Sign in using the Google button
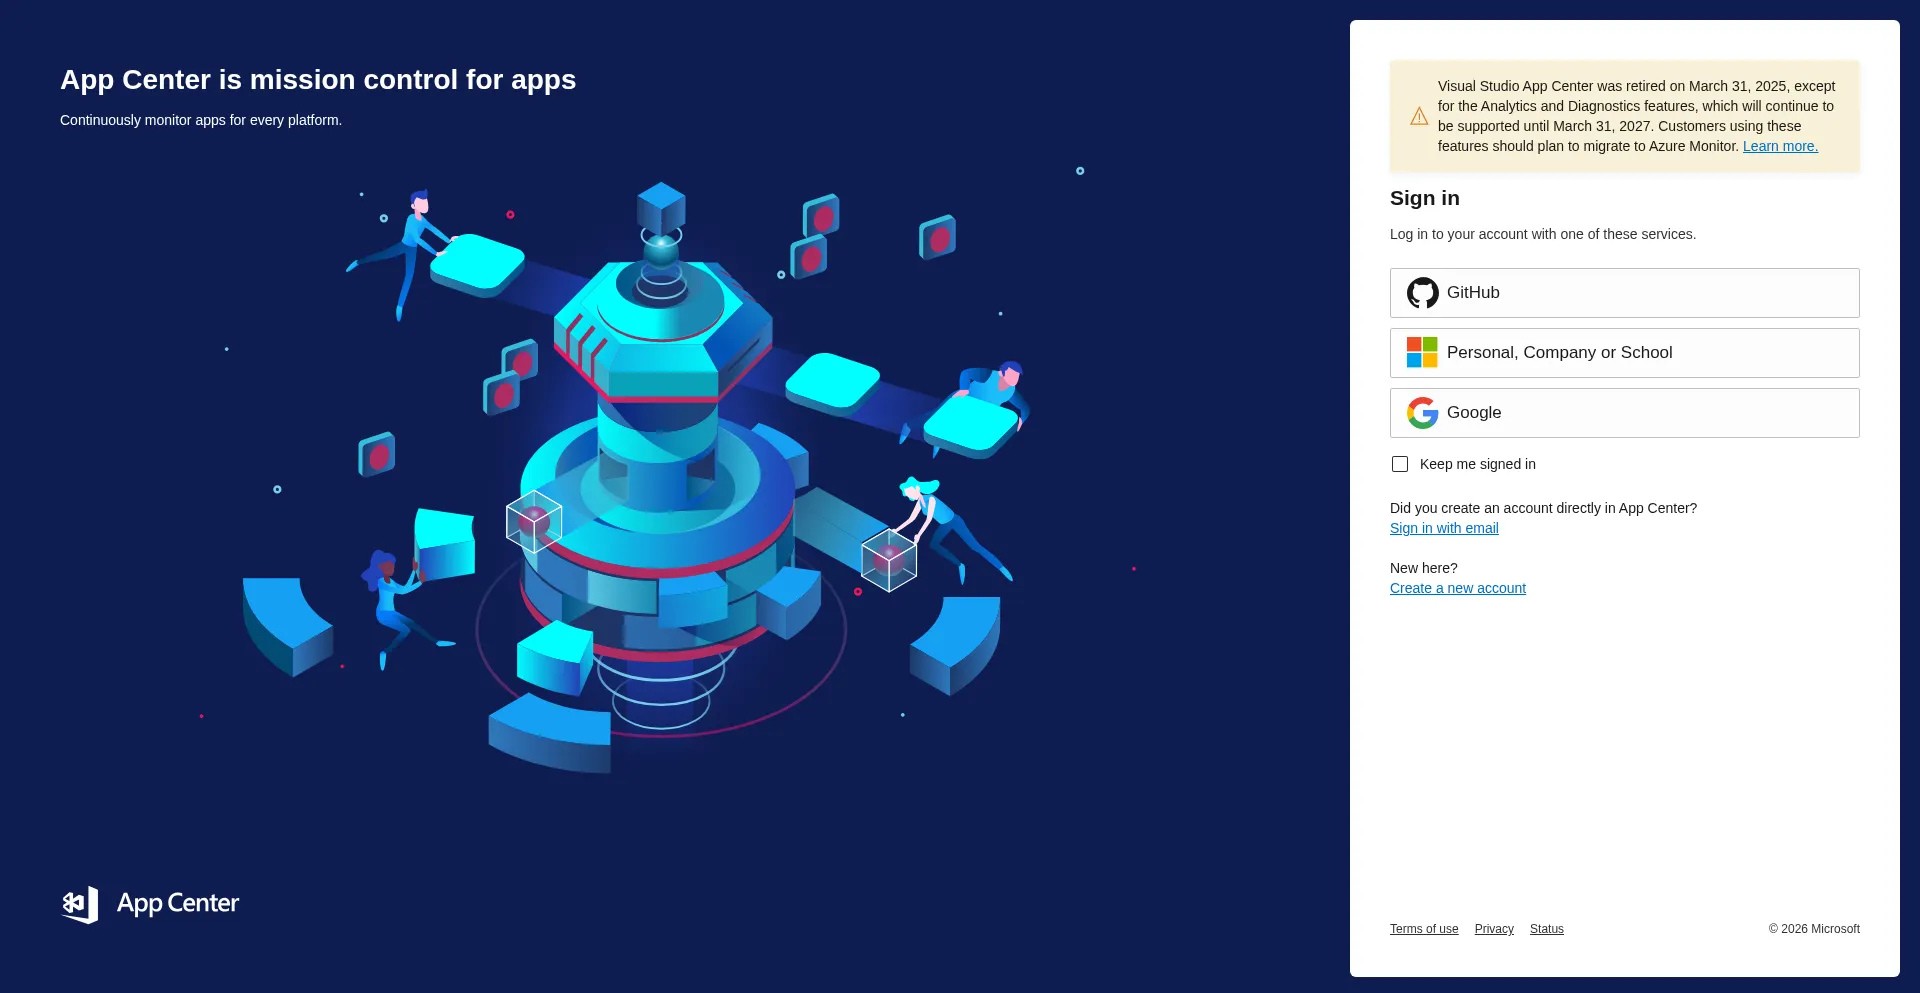The image size is (1920, 993). (x=1624, y=413)
